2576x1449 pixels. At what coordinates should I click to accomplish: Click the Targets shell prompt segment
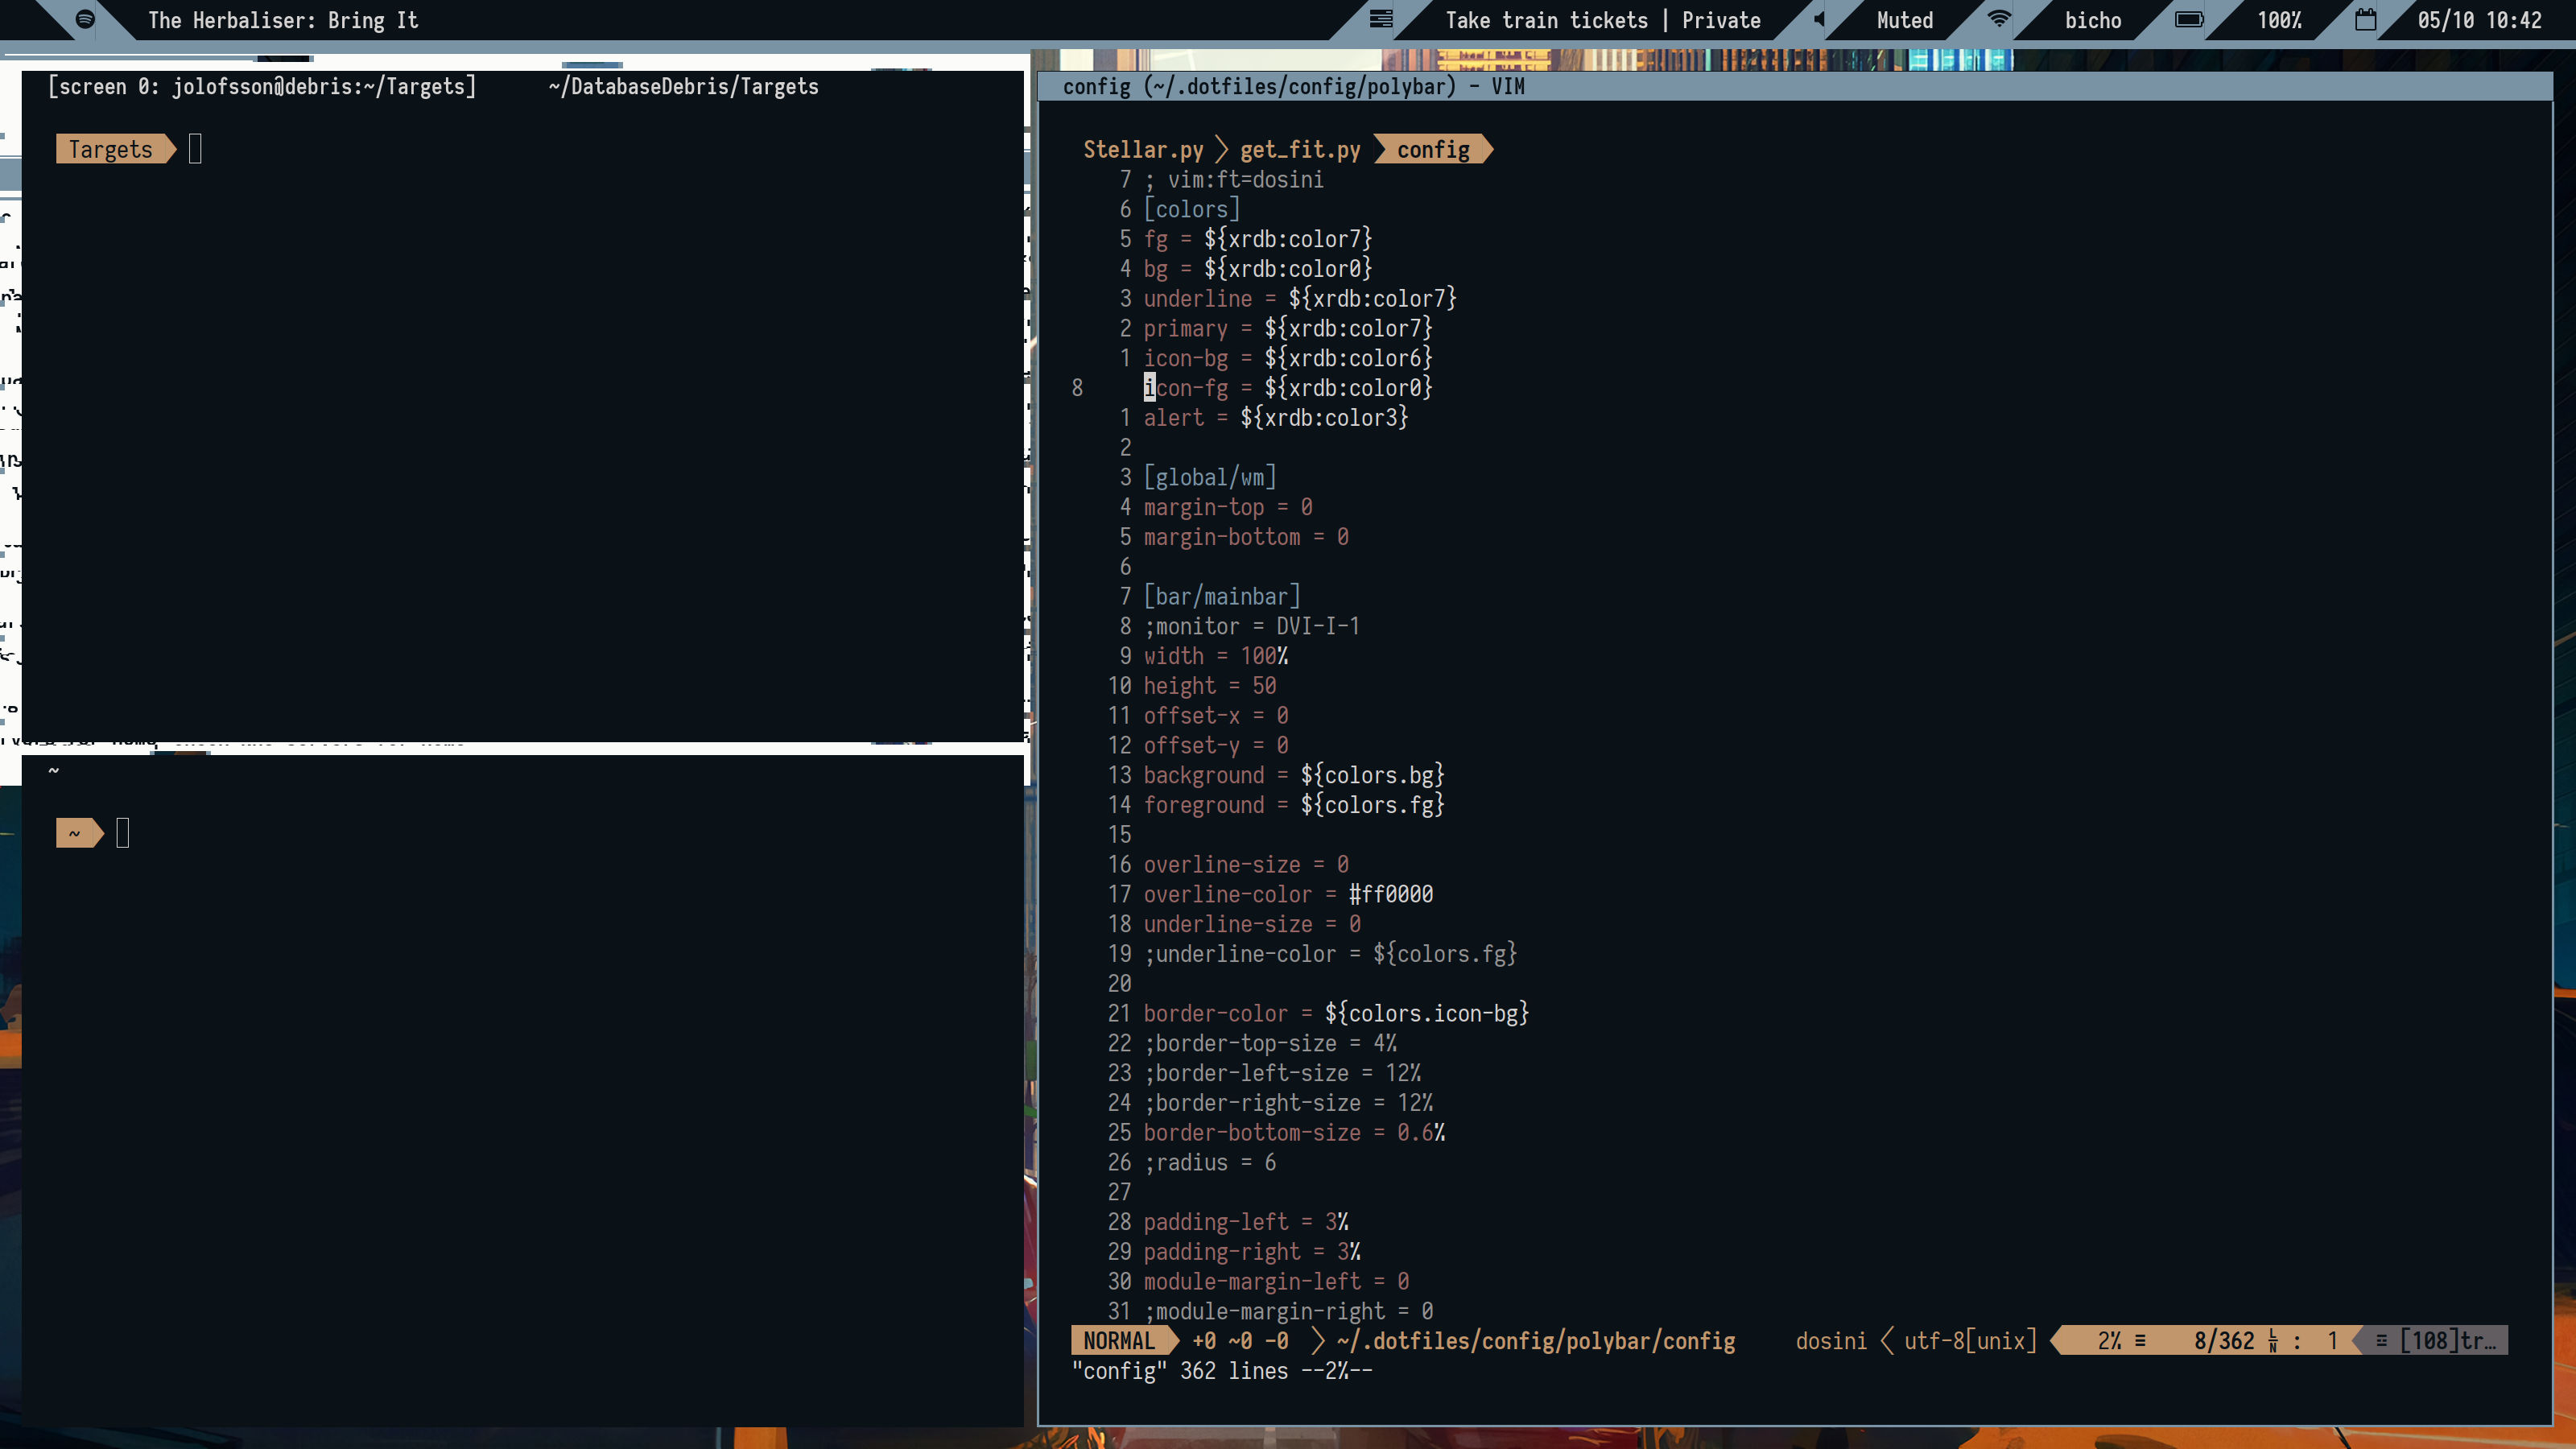click(x=111, y=149)
